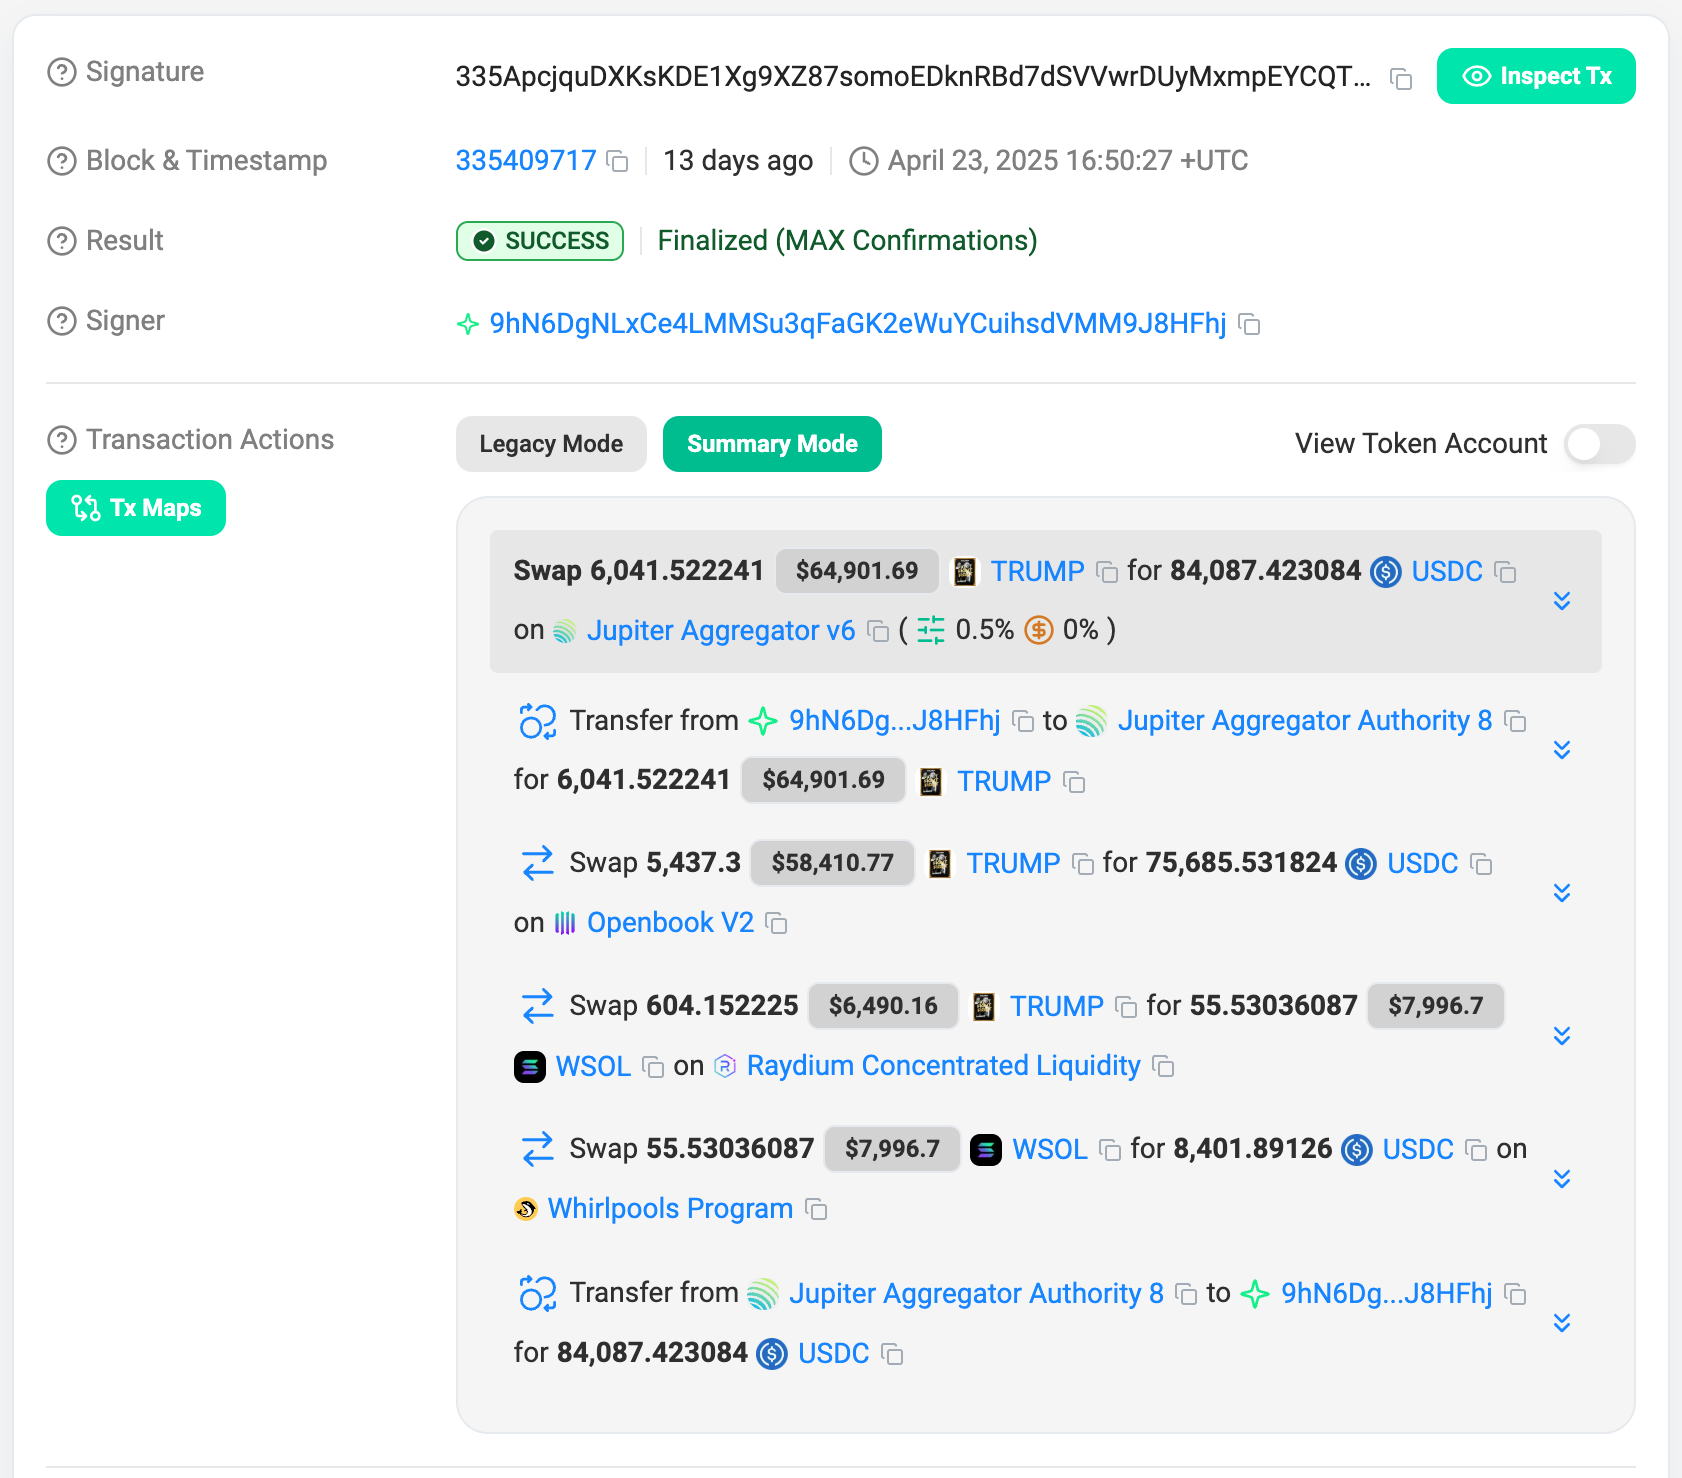1682x1478 pixels.
Task: Copy USDC token address in top swap summary
Action: coord(1505,572)
